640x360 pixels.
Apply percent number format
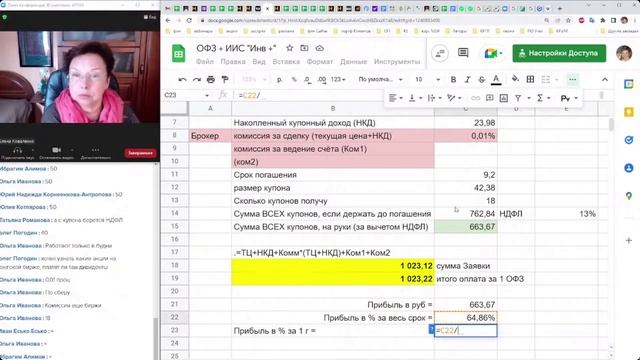click(x=294, y=79)
